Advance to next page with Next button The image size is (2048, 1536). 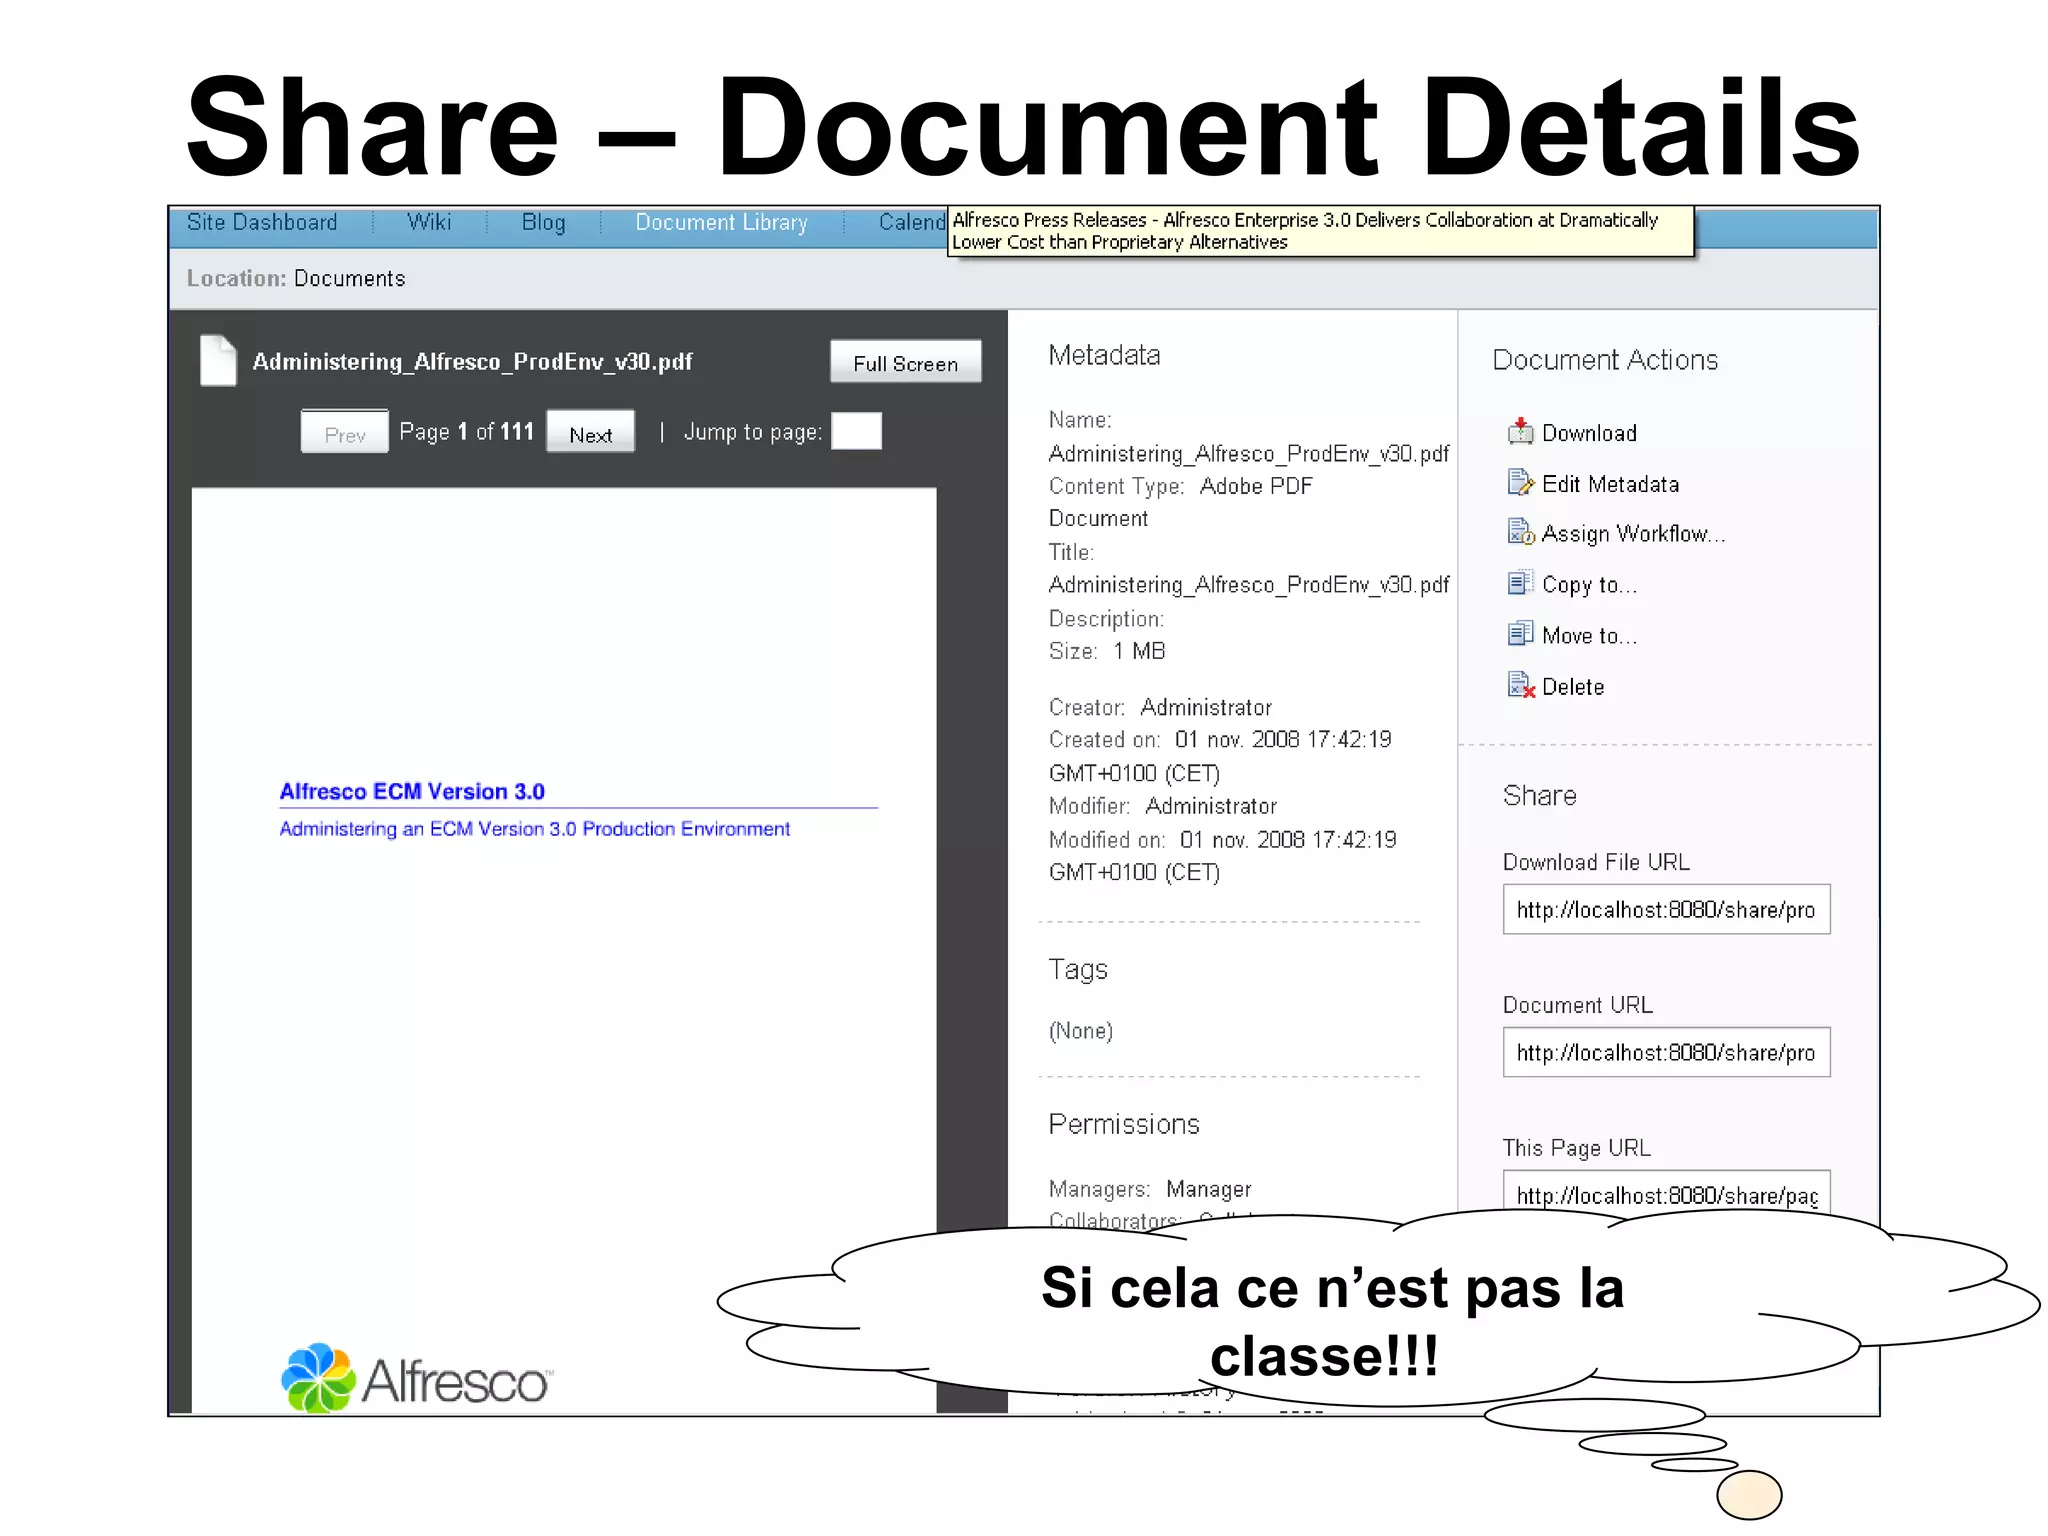590,433
